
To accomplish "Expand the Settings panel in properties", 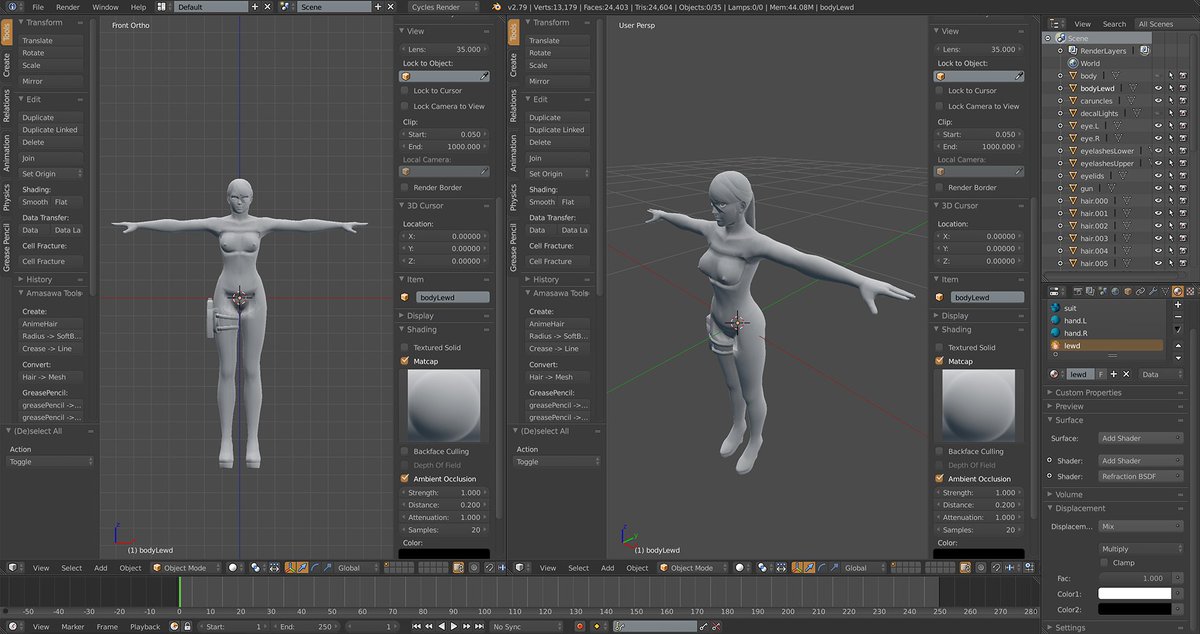I will click(1071, 628).
